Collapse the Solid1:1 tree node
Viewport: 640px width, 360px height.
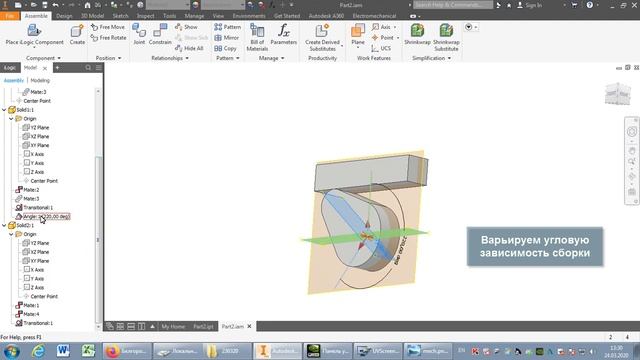coord(4,110)
